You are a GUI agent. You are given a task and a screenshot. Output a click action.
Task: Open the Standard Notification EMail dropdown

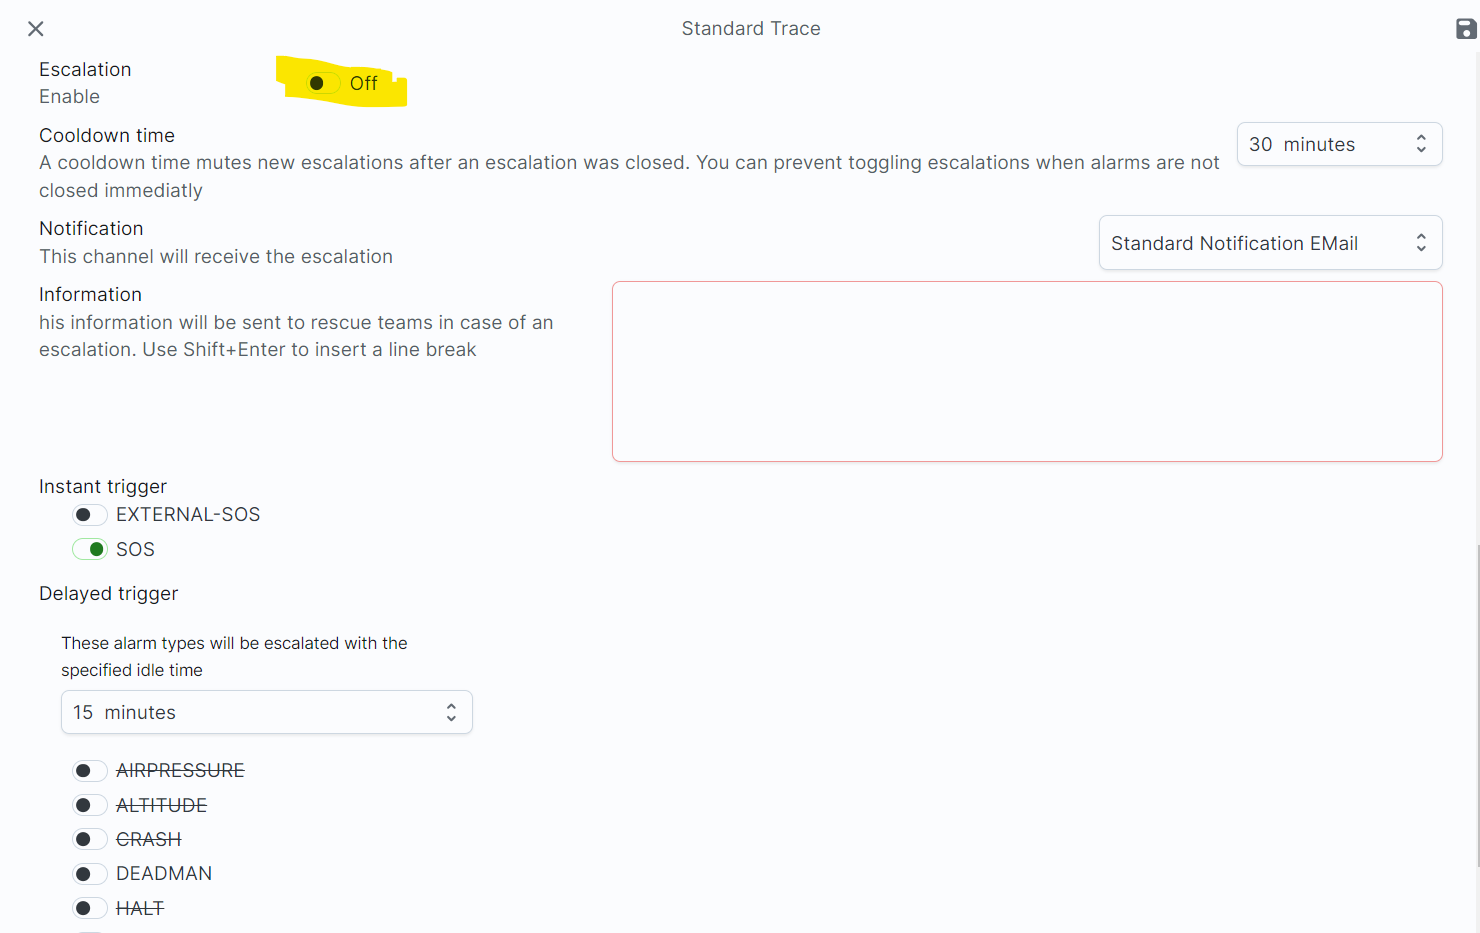point(1269,243)
